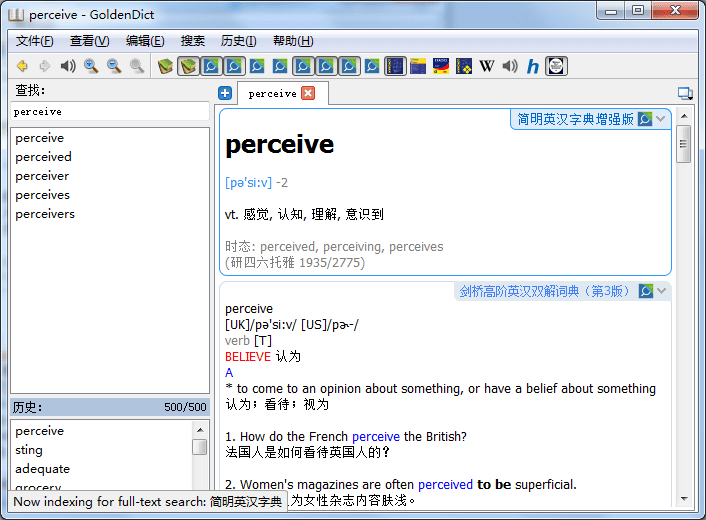Click the 剑桥高阶英汉双解词典（第3版）title
This screenshot has height=520, width=706.
pos(544,291)
